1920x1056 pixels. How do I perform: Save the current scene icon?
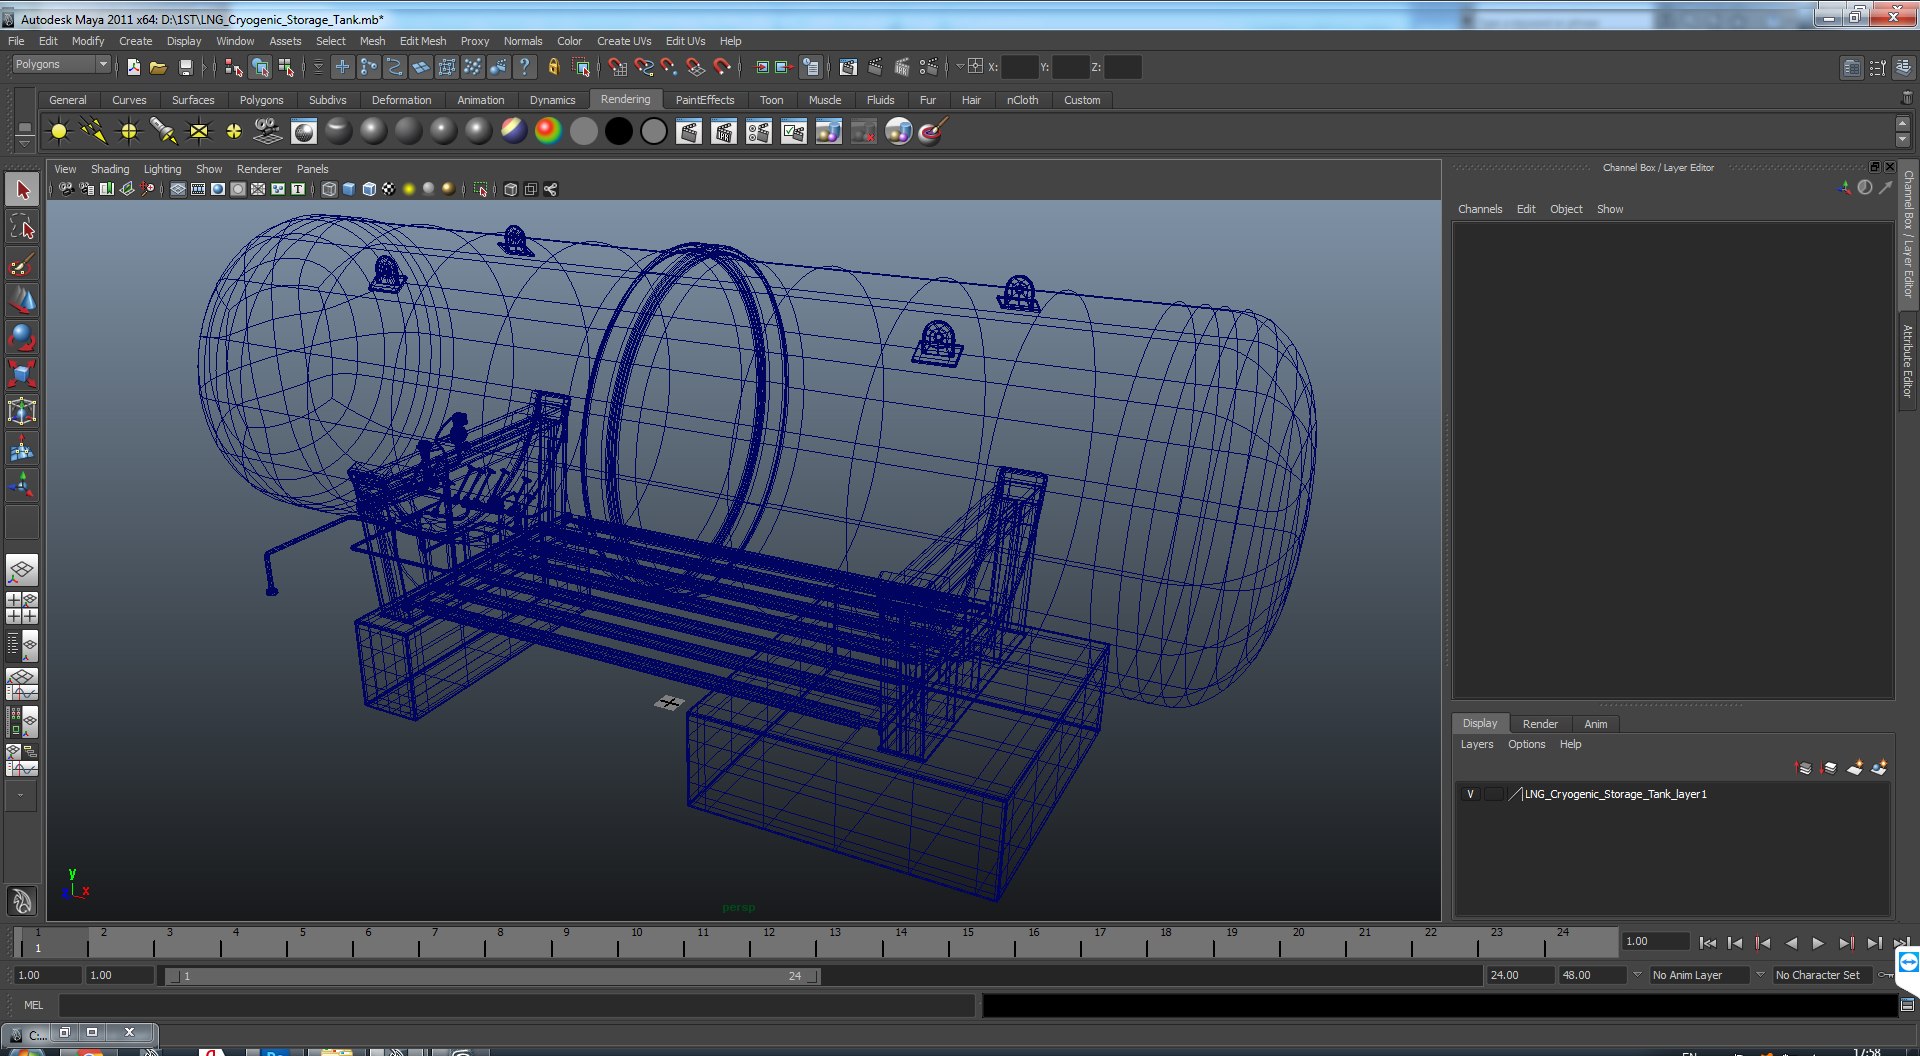click(x=185, y=67)
